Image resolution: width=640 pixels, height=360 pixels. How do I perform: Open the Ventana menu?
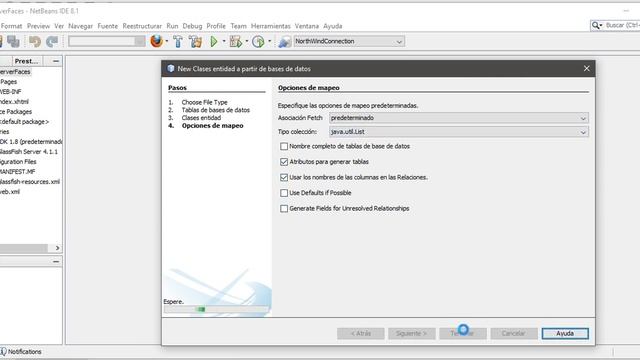click(307, 26)
